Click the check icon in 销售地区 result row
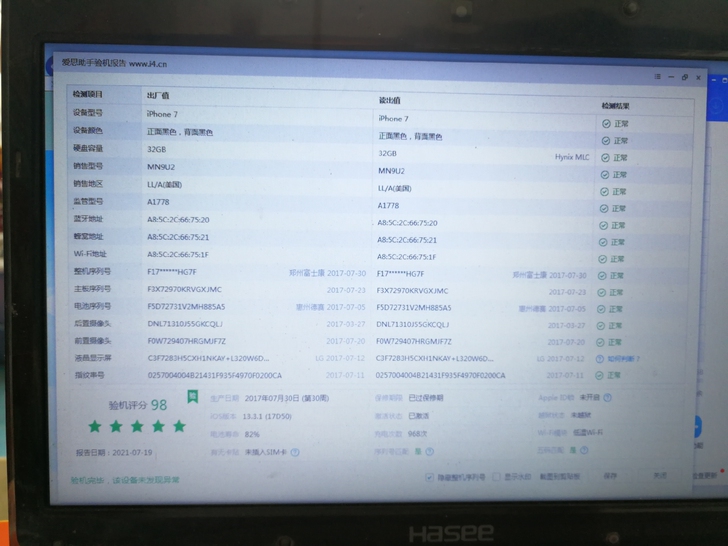The width and height of the screenshot is (728, 546). coord(604,192)
